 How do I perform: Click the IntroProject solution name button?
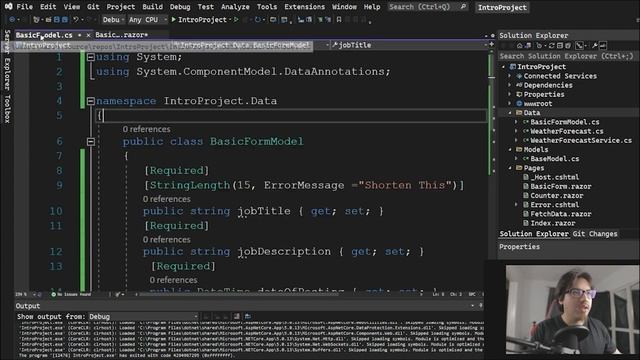click(502, 7)
